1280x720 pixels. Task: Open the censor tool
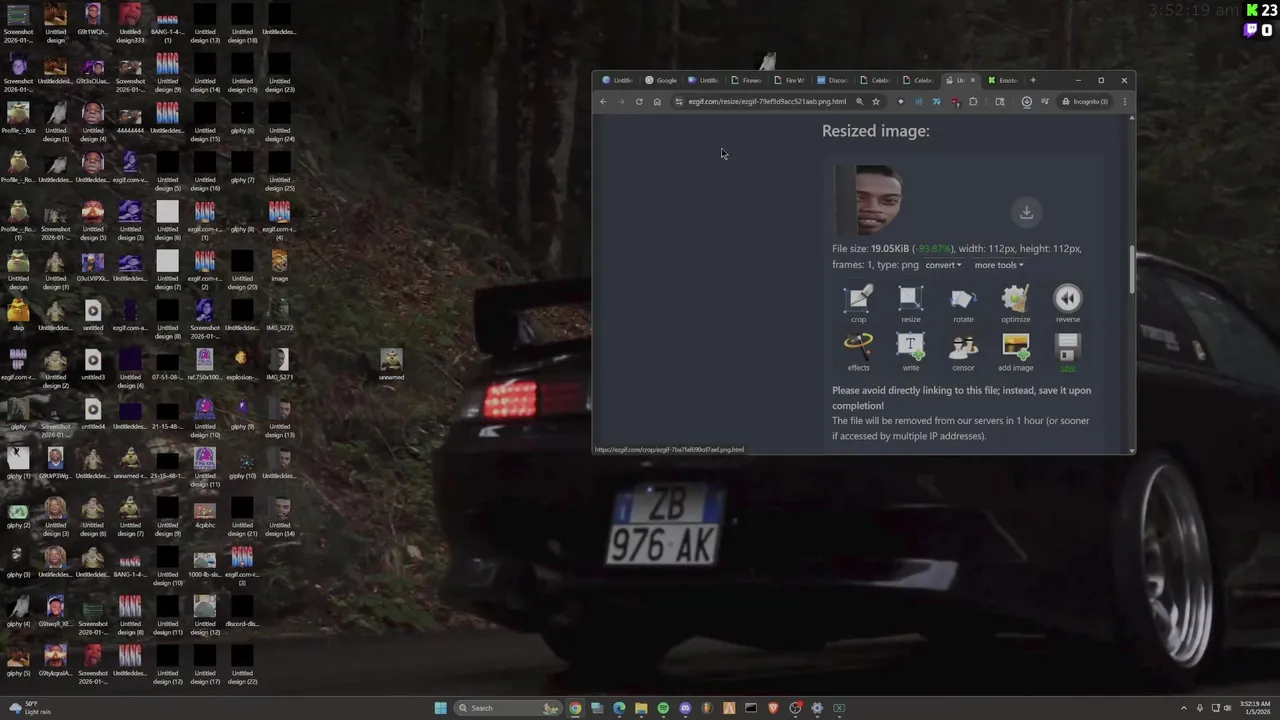963,352
